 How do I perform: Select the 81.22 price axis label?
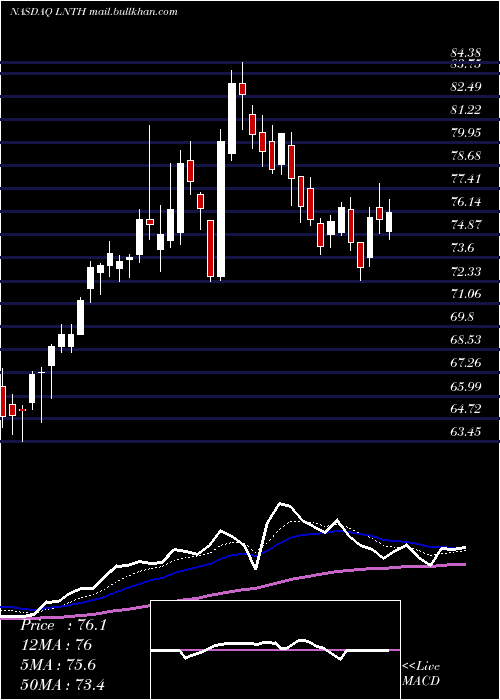coord(466,110)
